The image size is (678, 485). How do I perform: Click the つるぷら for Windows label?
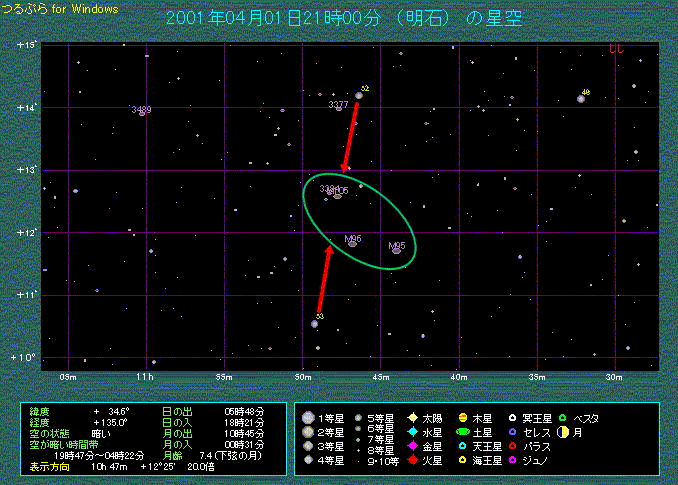pyautogui.click(x=60, y=9)
